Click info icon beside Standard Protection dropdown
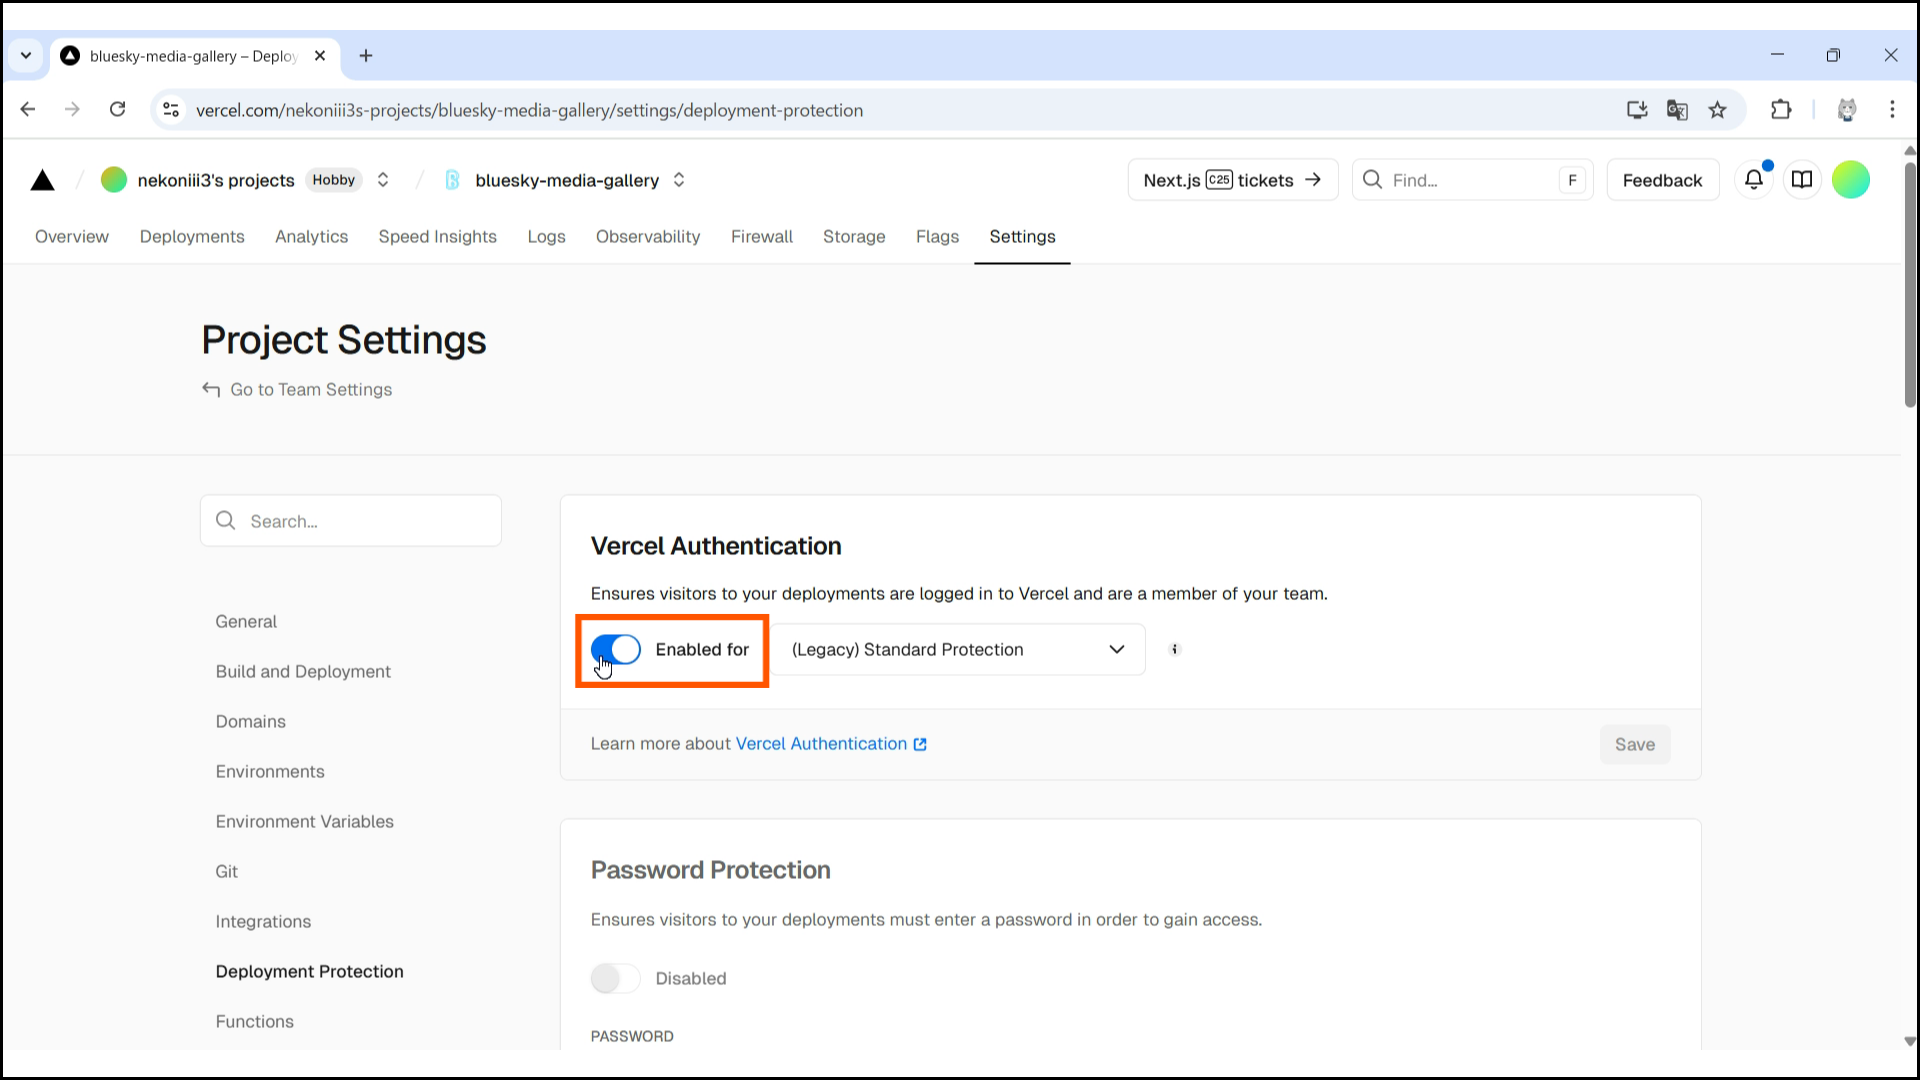 coord(1175,650)
